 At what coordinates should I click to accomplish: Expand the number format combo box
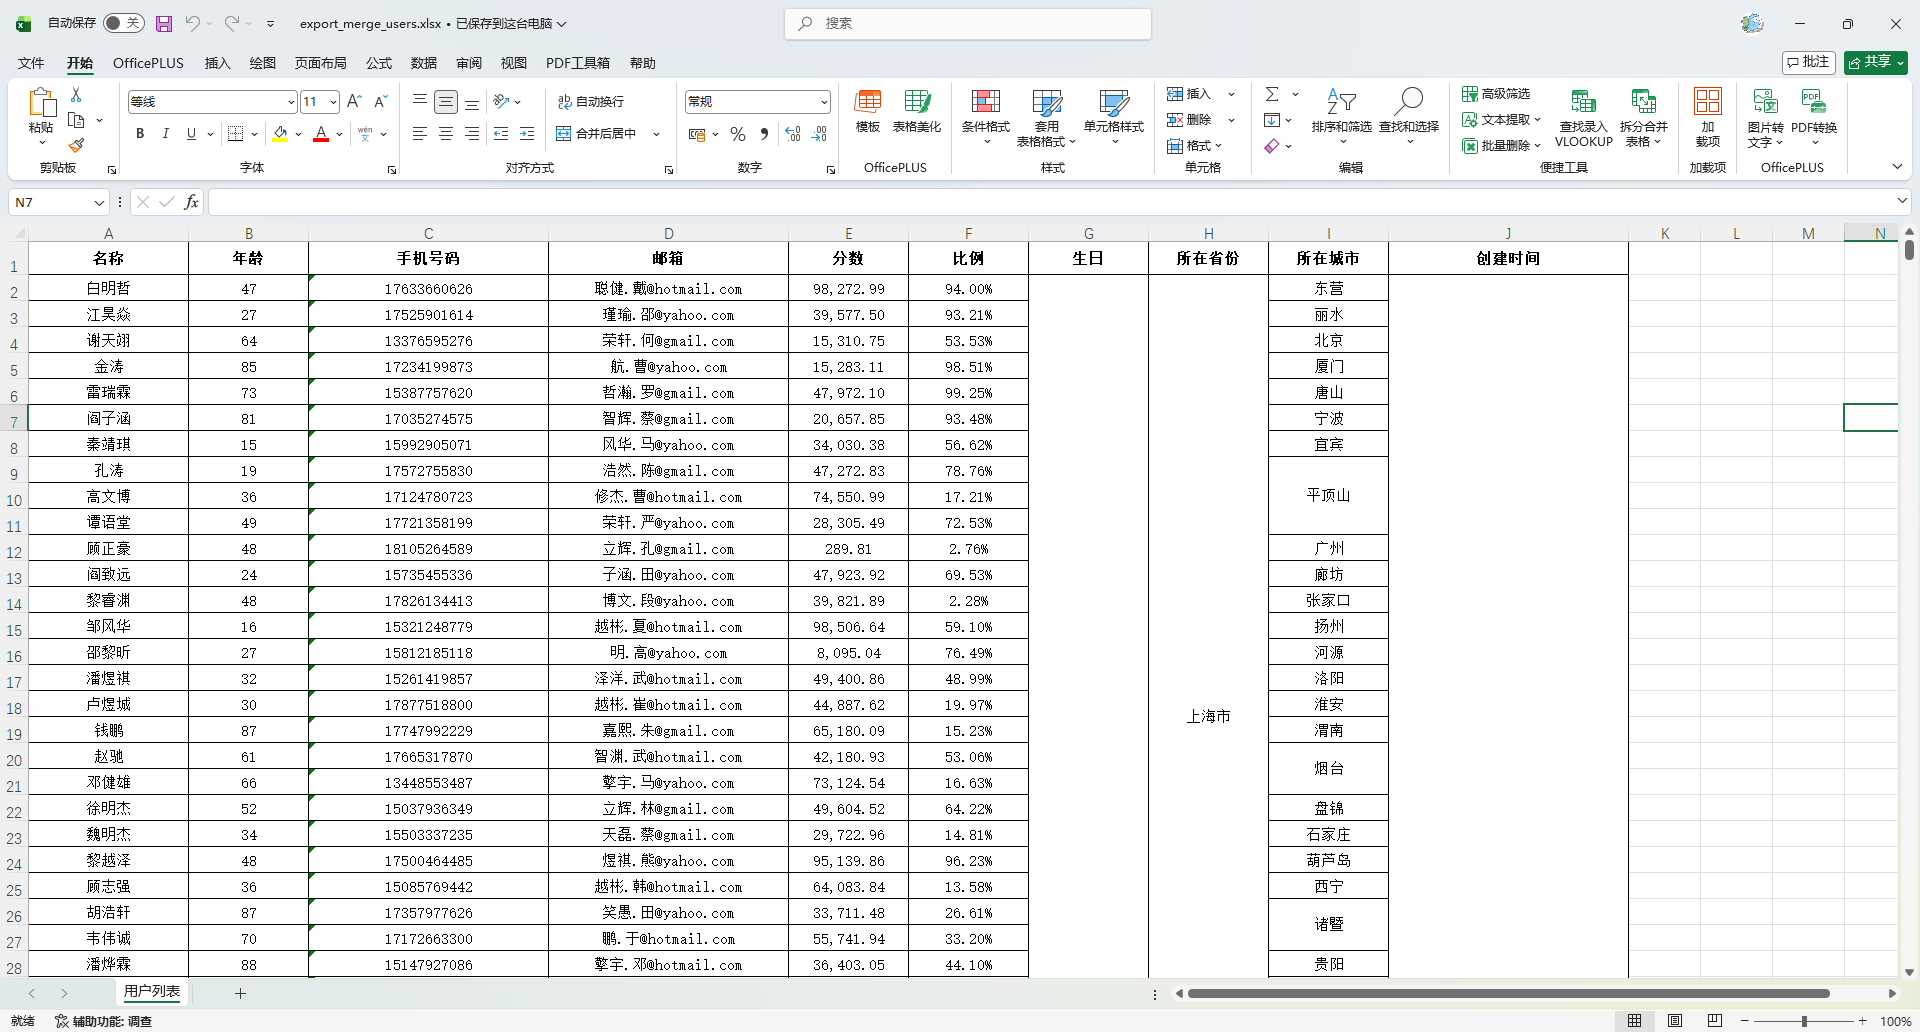(824, 102)
